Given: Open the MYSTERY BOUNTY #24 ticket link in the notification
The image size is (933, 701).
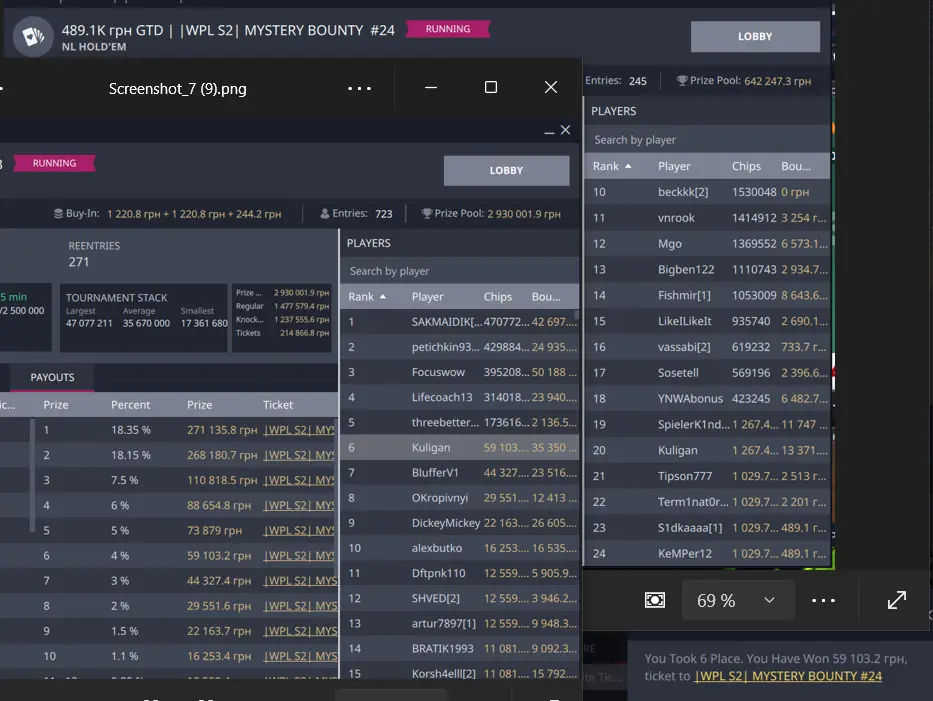Looking at the screenshot, I should pyautogui.click(x=788, y=676).
